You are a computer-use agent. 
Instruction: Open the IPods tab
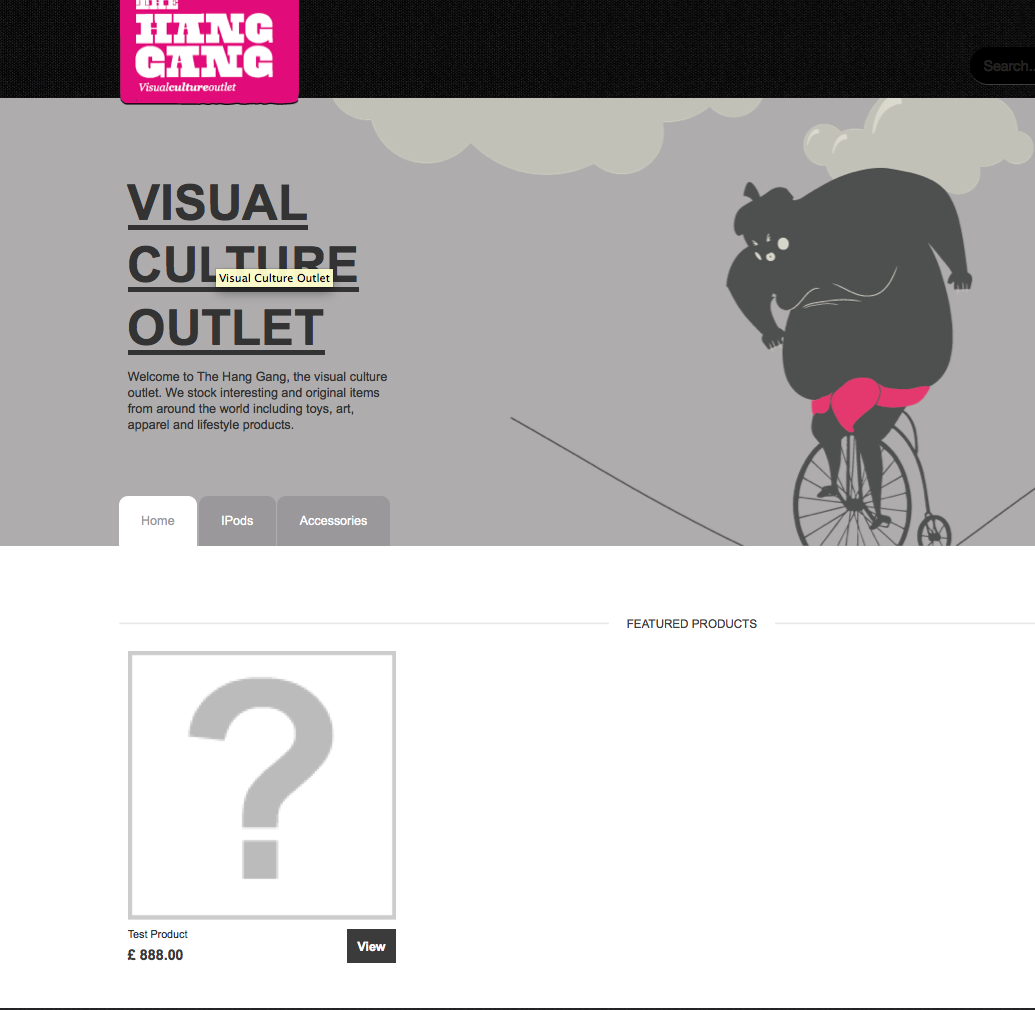click(x=237, y=521)
